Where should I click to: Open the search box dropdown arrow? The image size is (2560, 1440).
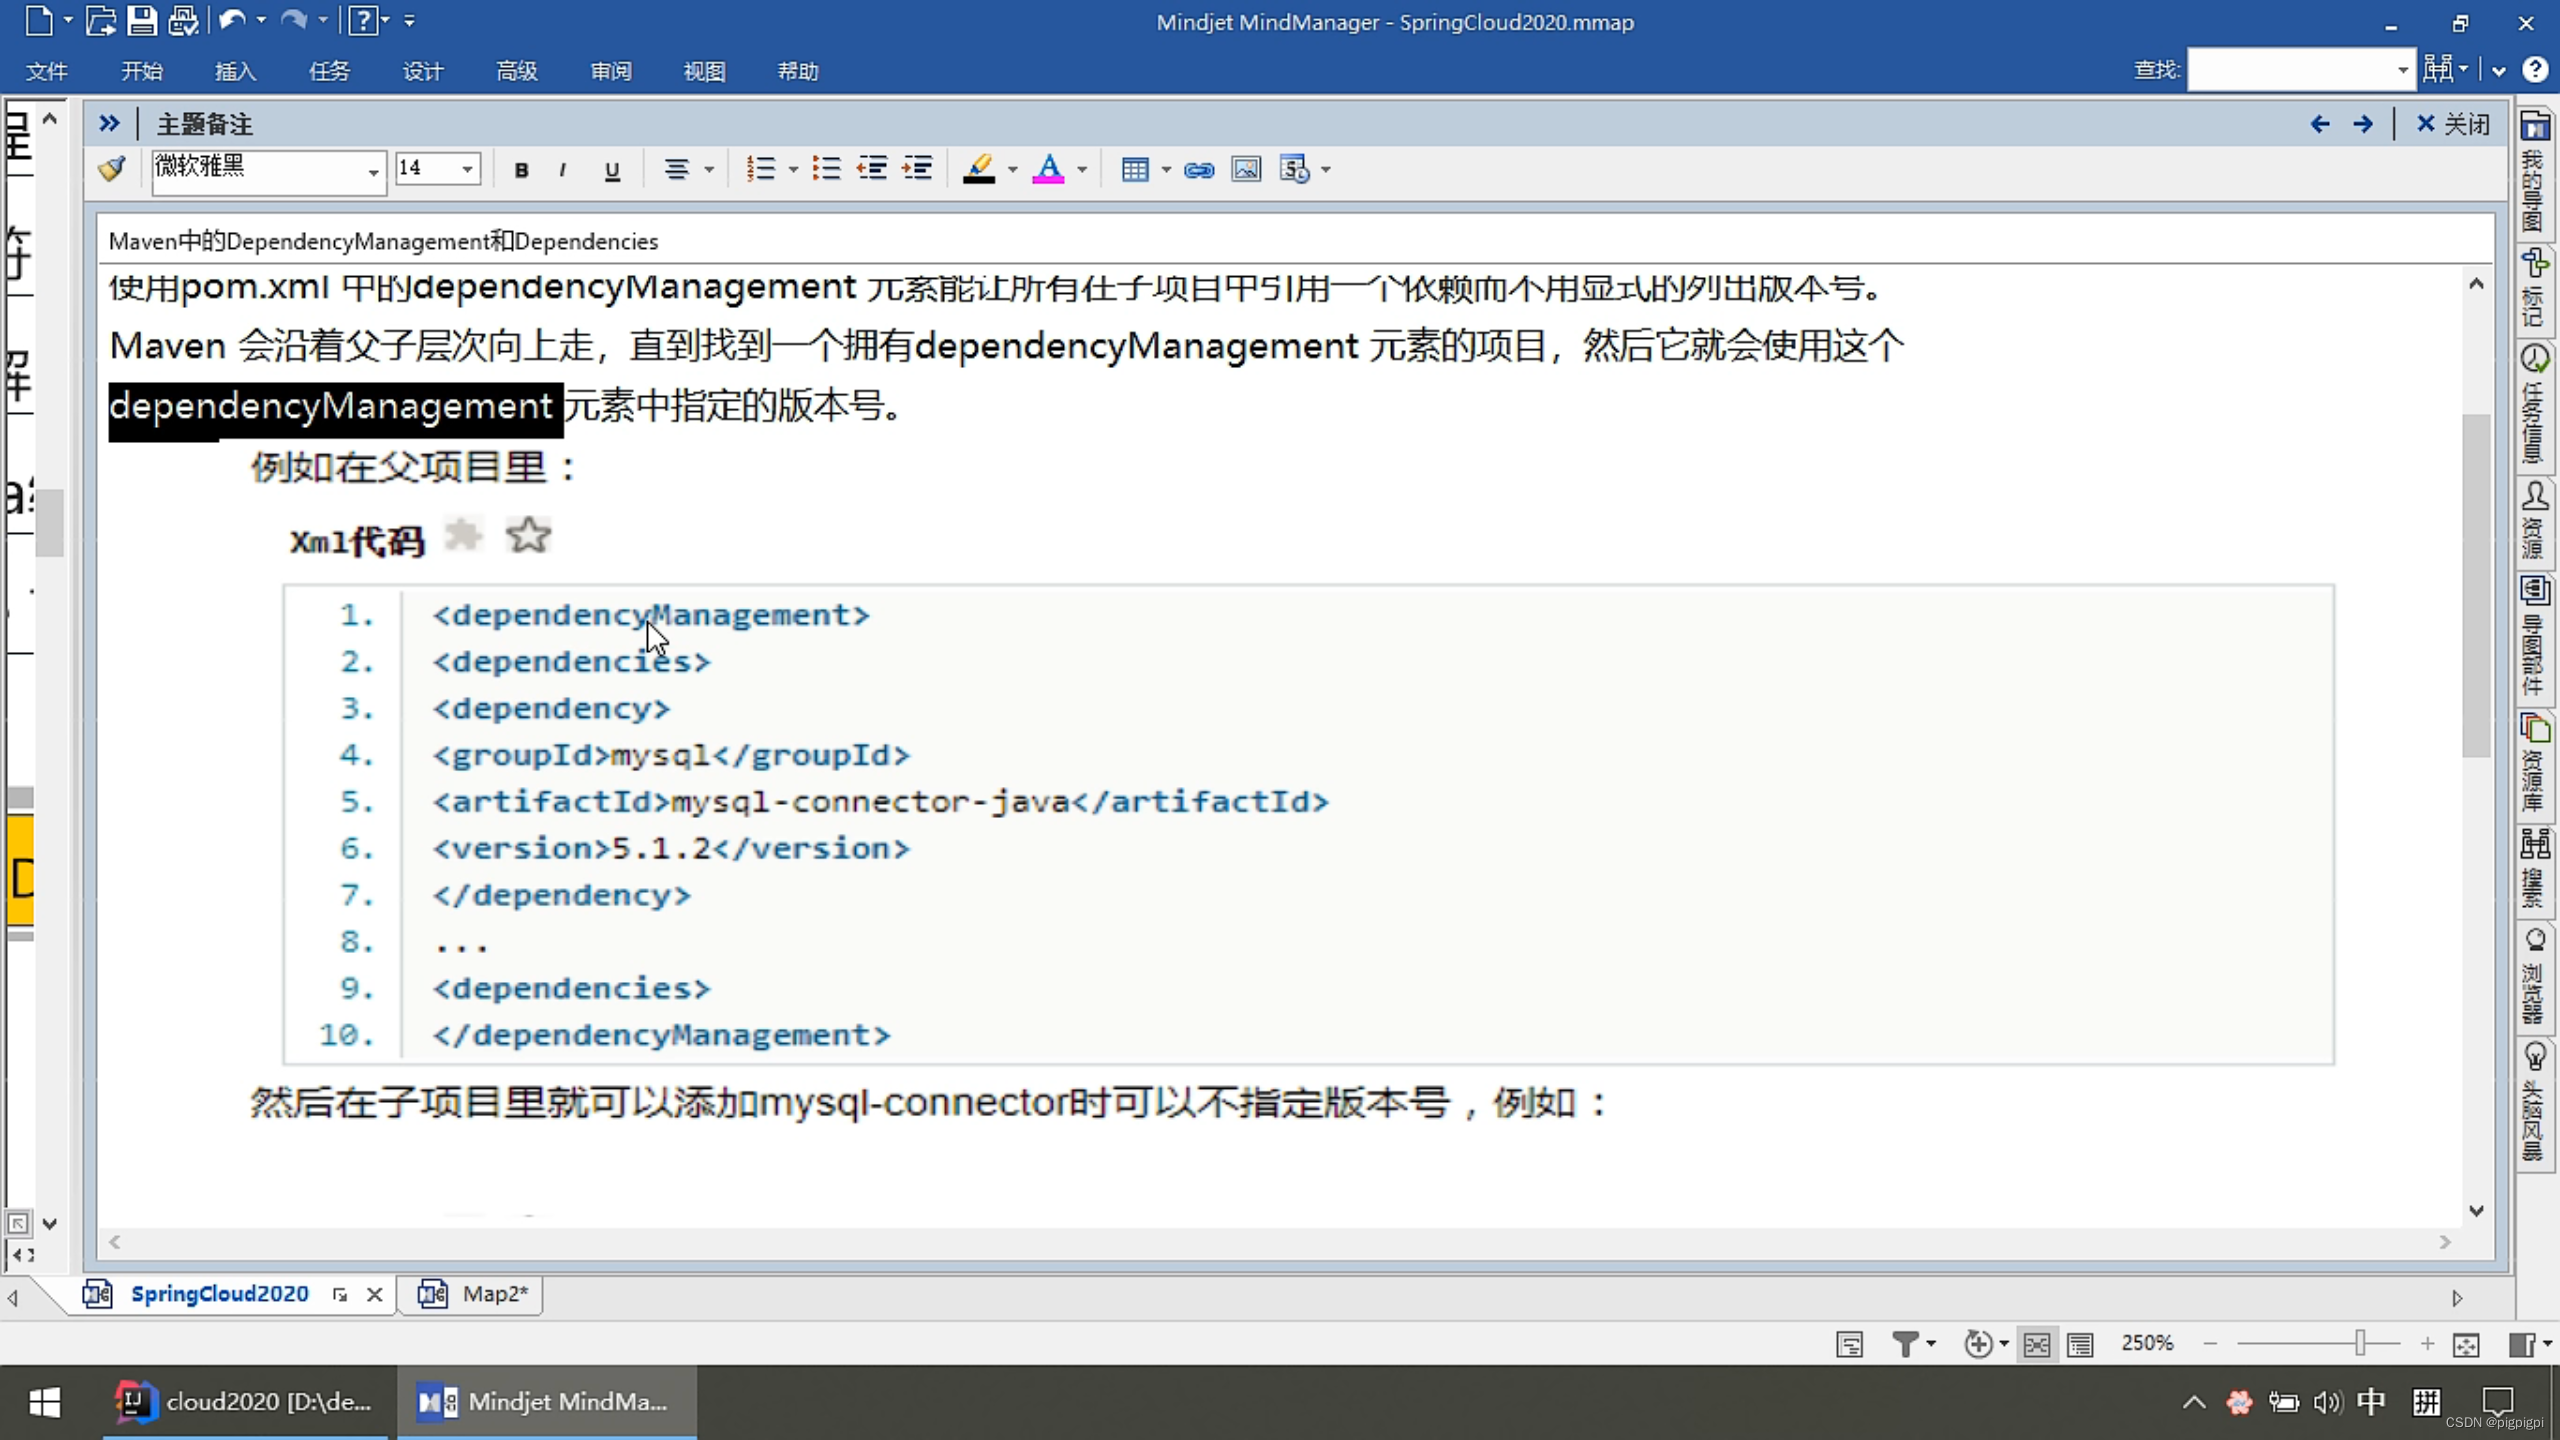[2402, 70]
